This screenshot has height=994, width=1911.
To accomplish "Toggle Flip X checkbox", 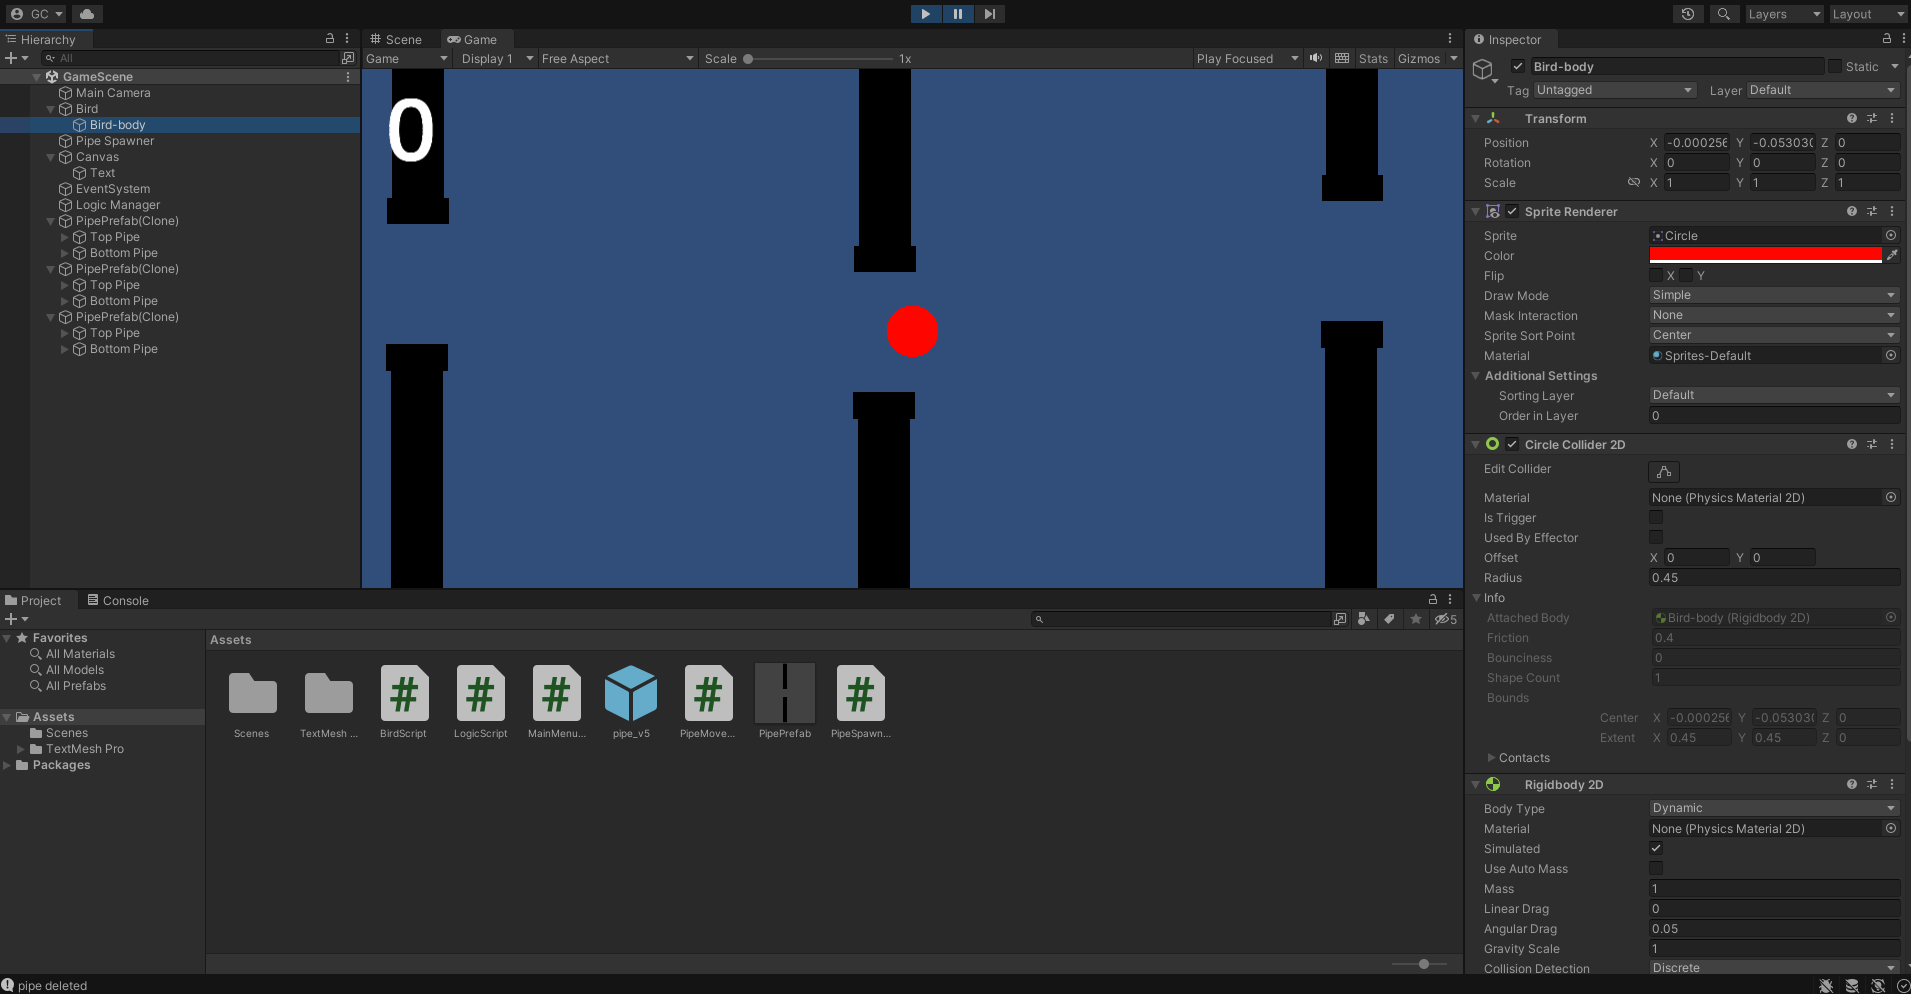I will [x=1656, y=275].
